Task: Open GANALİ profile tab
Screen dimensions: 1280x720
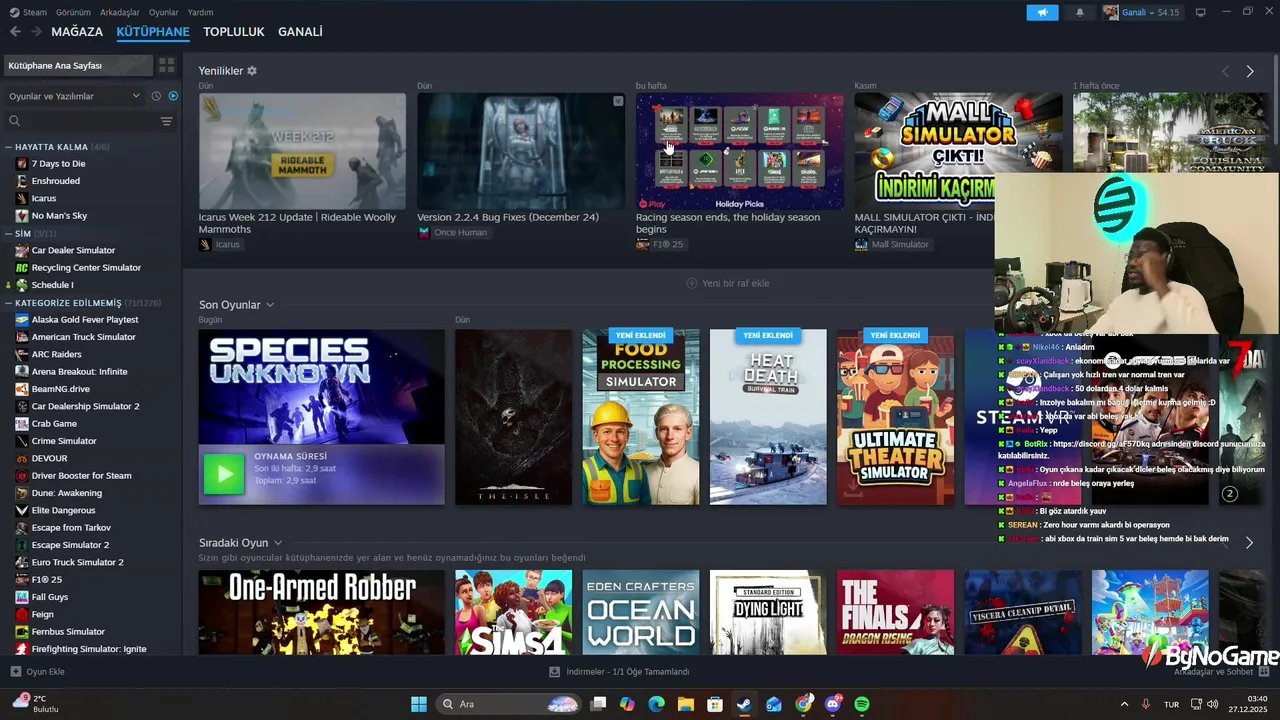Action: 300,32
